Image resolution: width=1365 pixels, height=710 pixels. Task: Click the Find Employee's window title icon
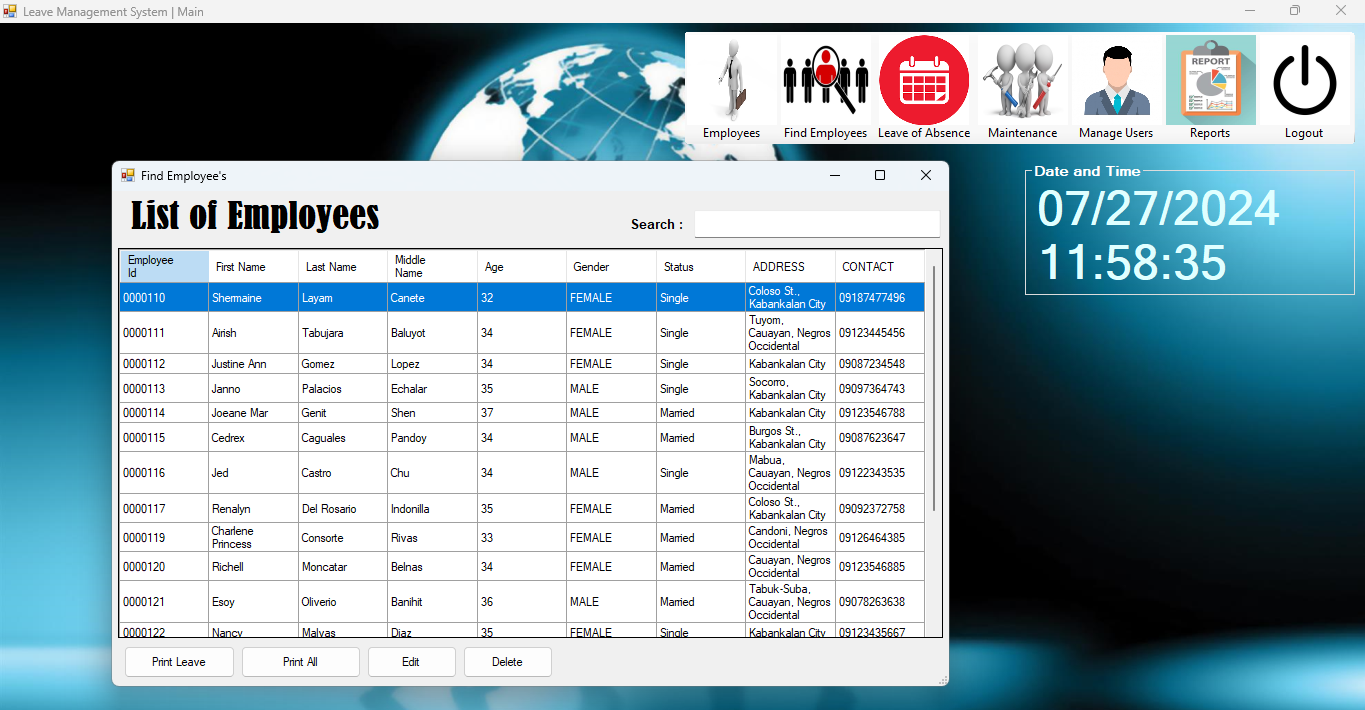128,175
